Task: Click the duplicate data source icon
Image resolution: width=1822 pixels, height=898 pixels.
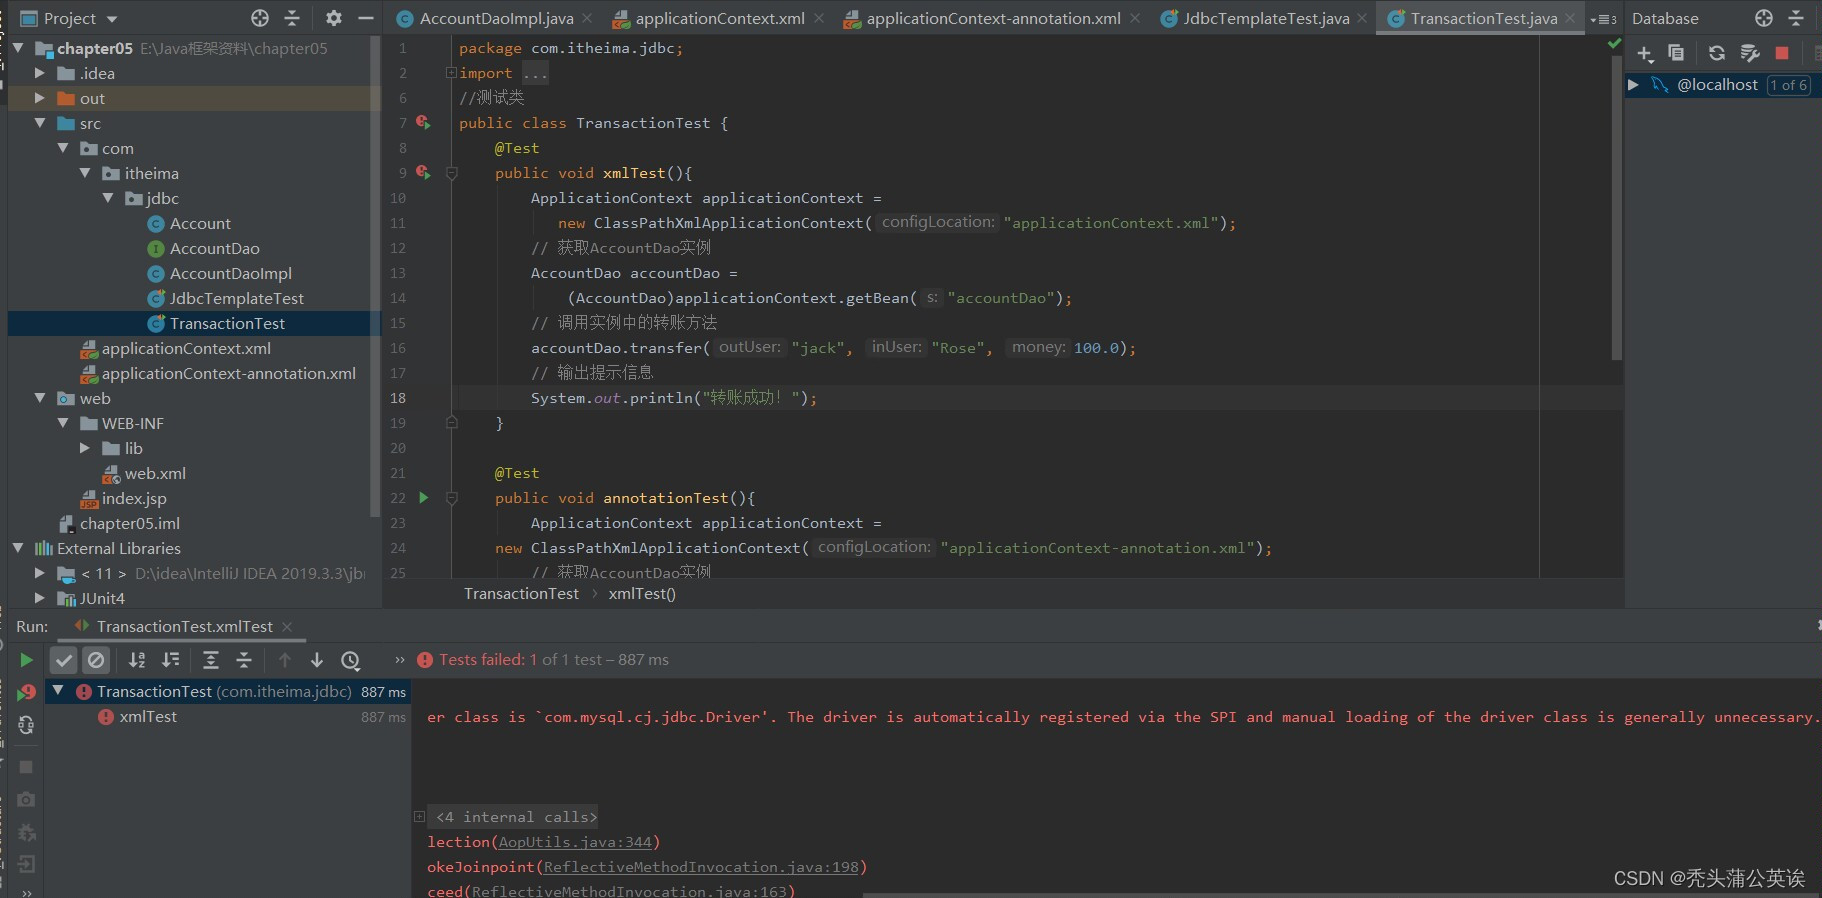Action: coord(1676,53)
